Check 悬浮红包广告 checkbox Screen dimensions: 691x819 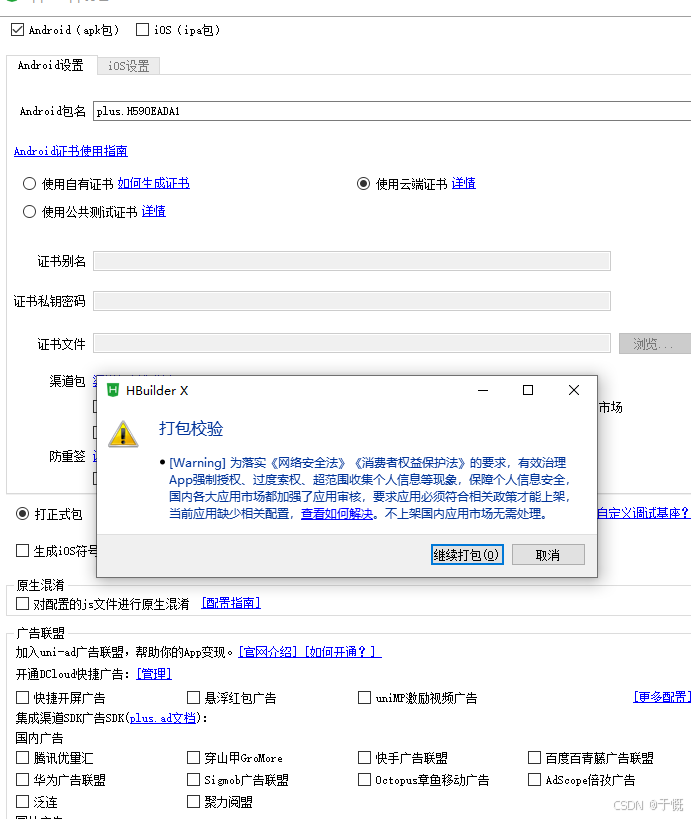pyautogui.click(x=193, y=697)
